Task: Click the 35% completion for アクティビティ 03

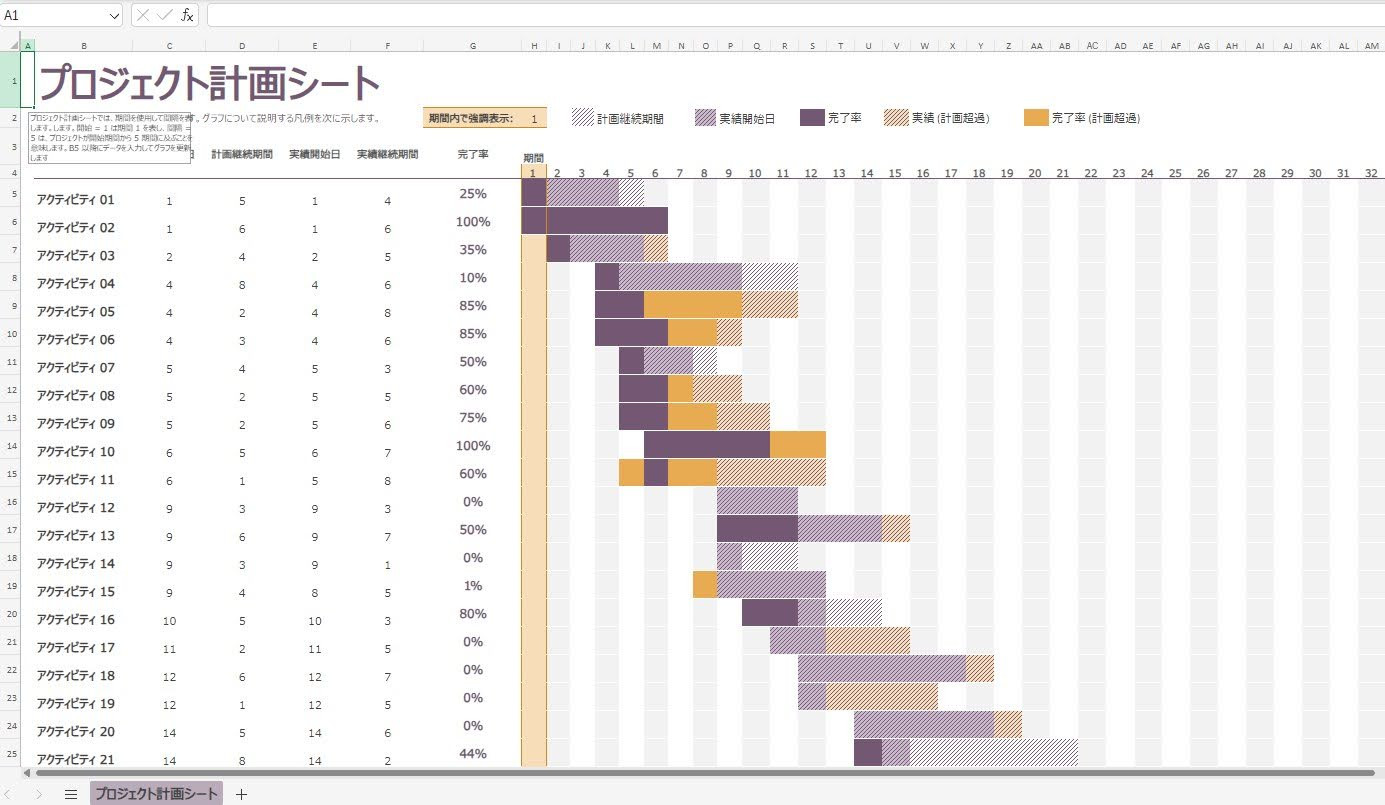Action: pyautogui.click(x=473, y=250)
